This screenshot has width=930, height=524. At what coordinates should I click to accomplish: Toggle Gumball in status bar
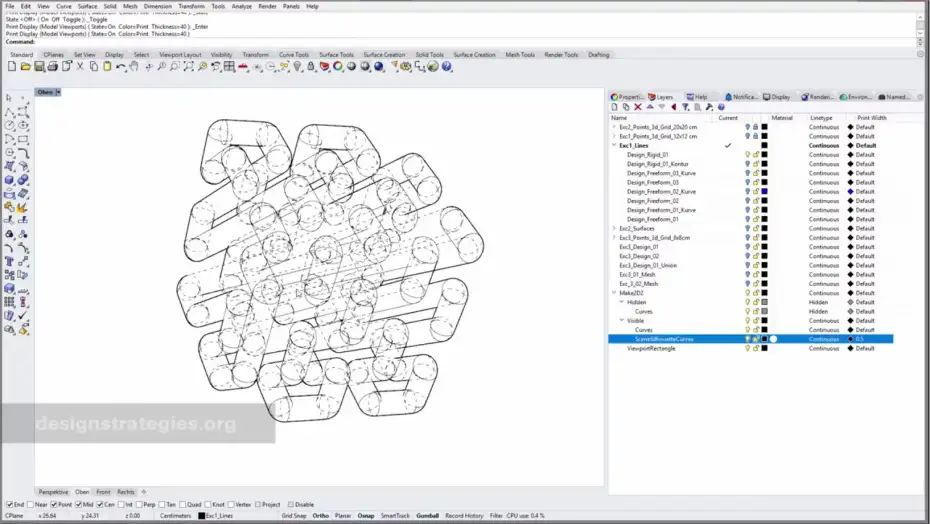(427, 516)
